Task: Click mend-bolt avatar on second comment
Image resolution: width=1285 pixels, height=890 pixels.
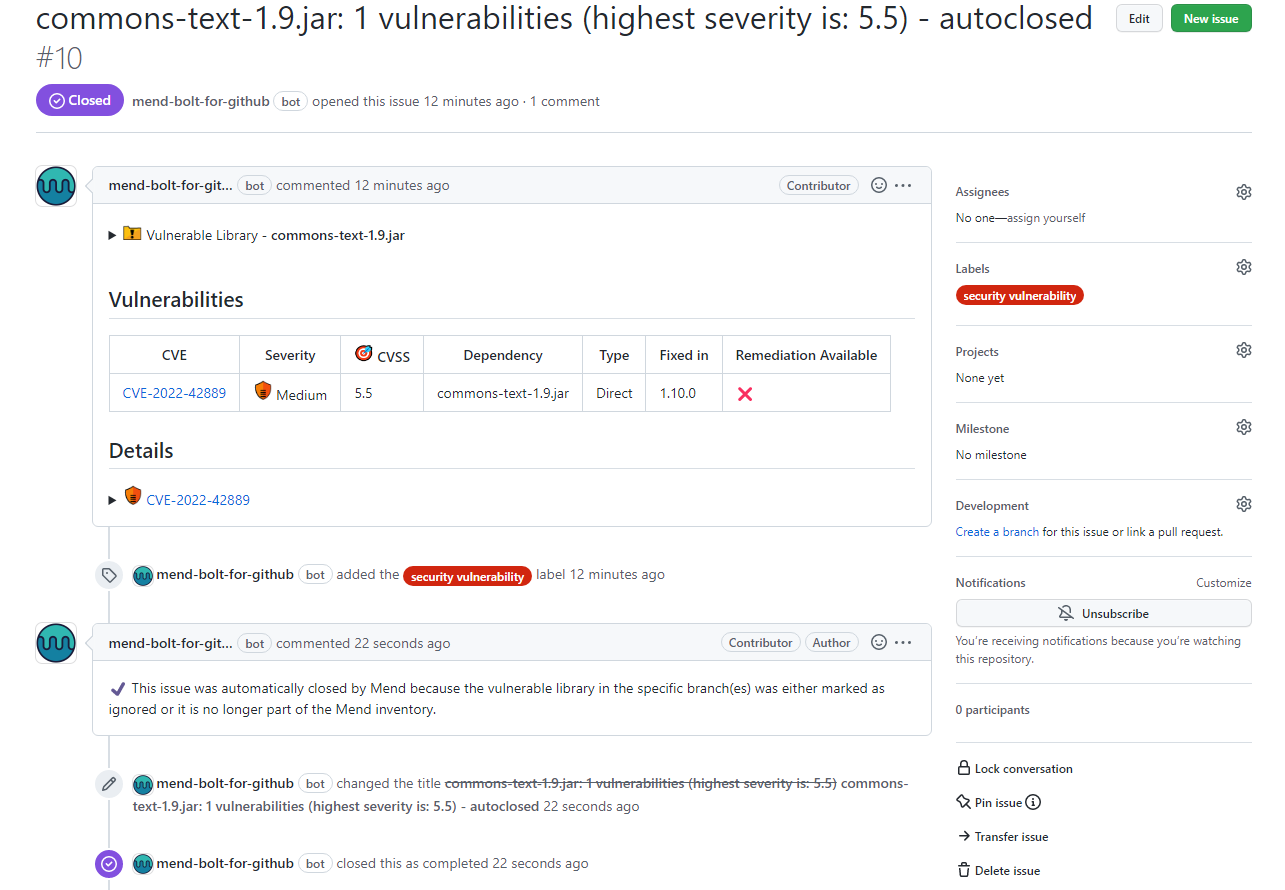Action: pos(56,643)
